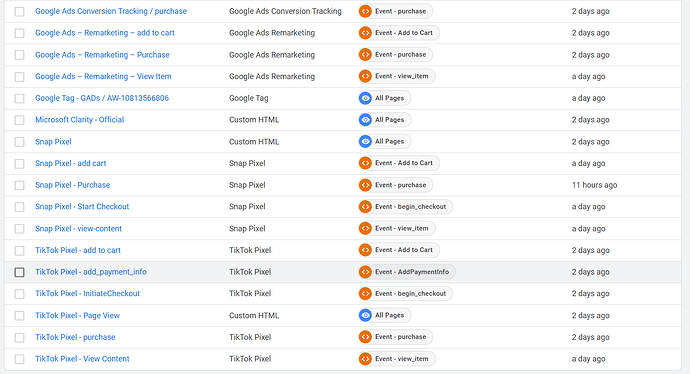The height and width of the screenshot is (374, 690).
Task: Check the TikTok Pixel - View Content checkbox
Action: (19, 359)
